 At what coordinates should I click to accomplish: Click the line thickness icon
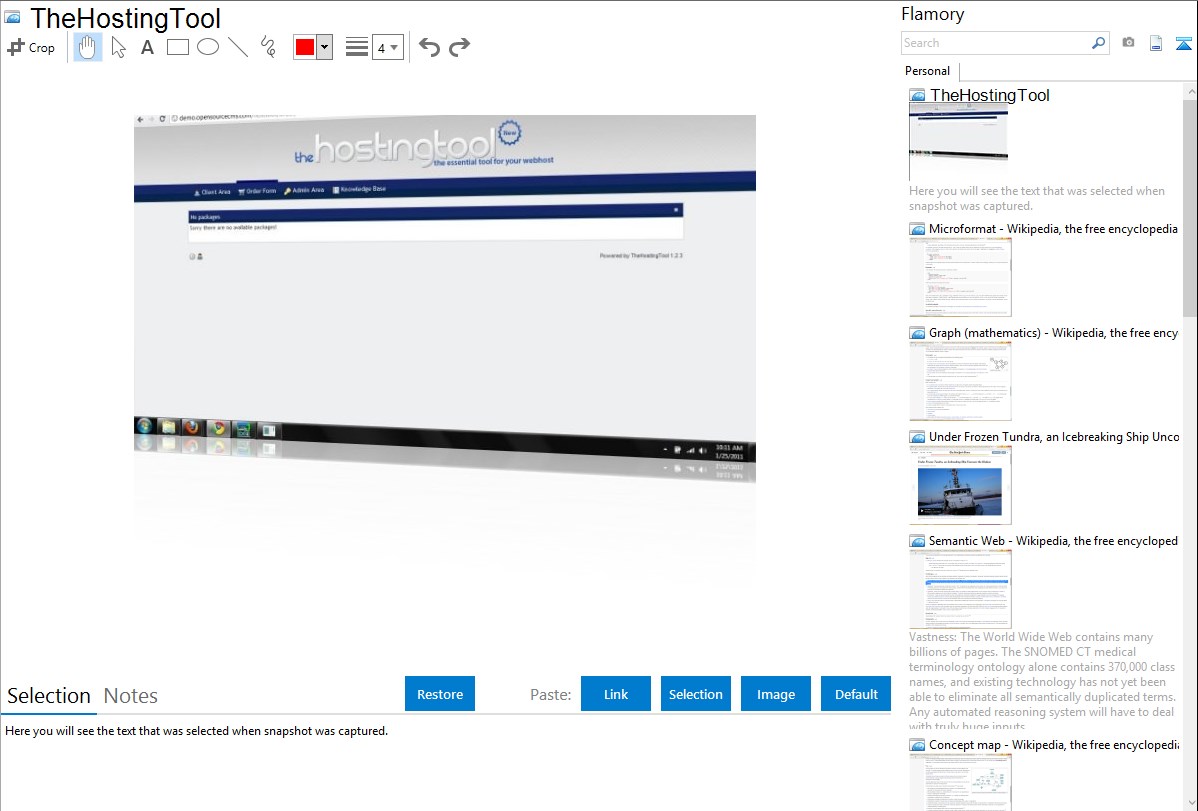click(356, 47)
